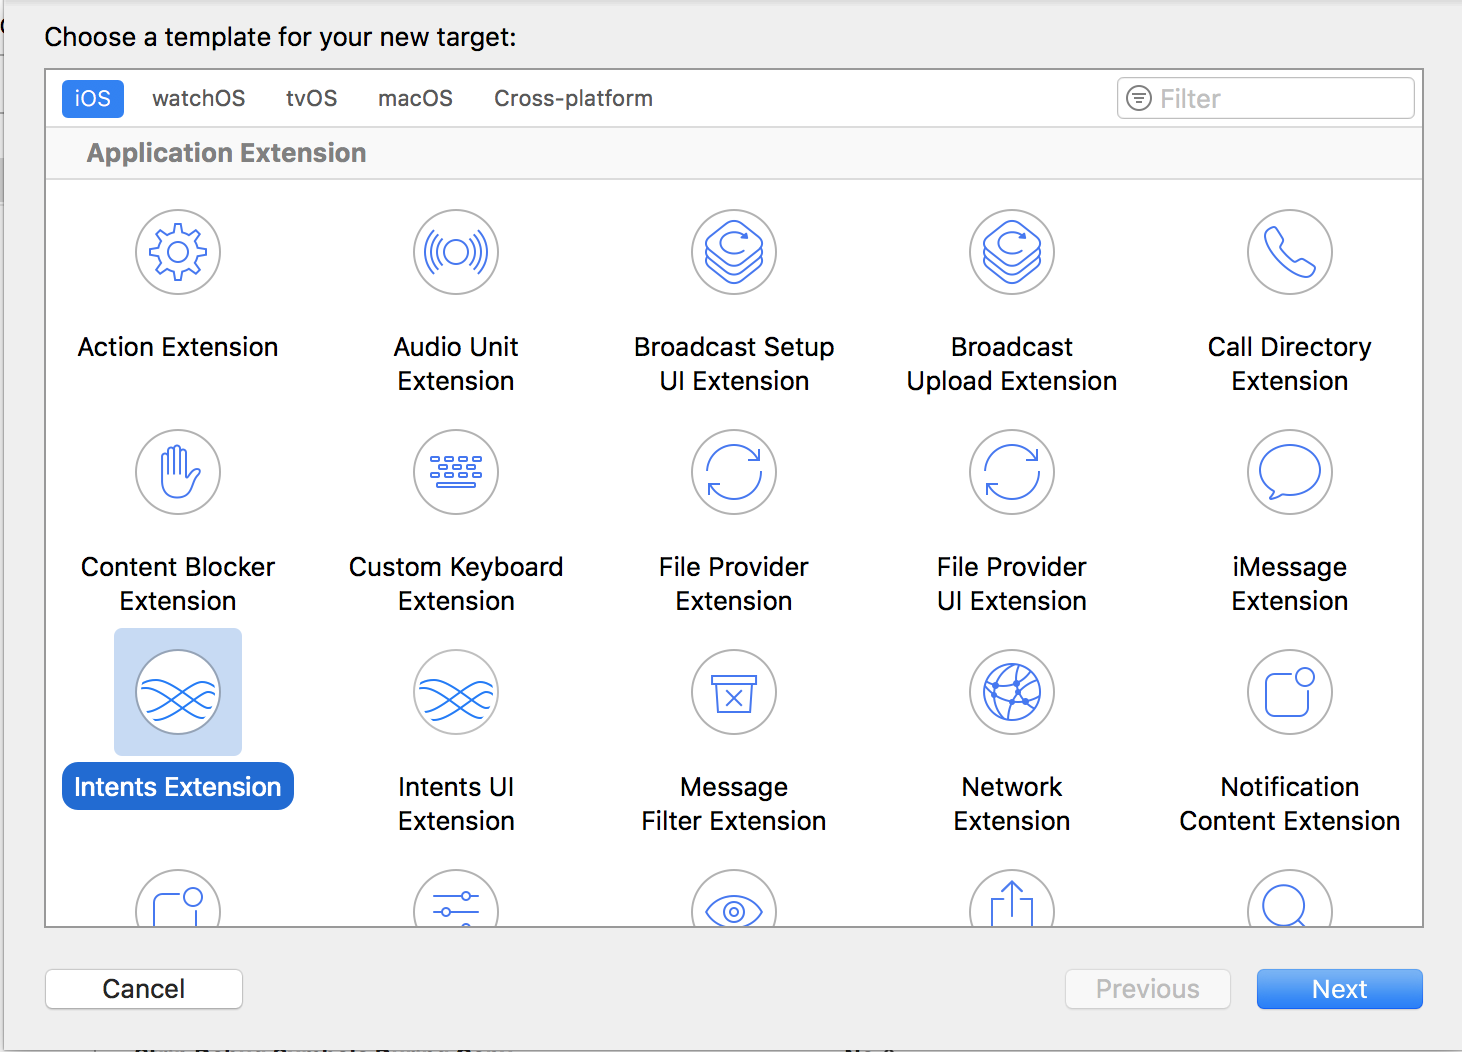Select the Action Extension gear icon

click(x=178, y=252)
